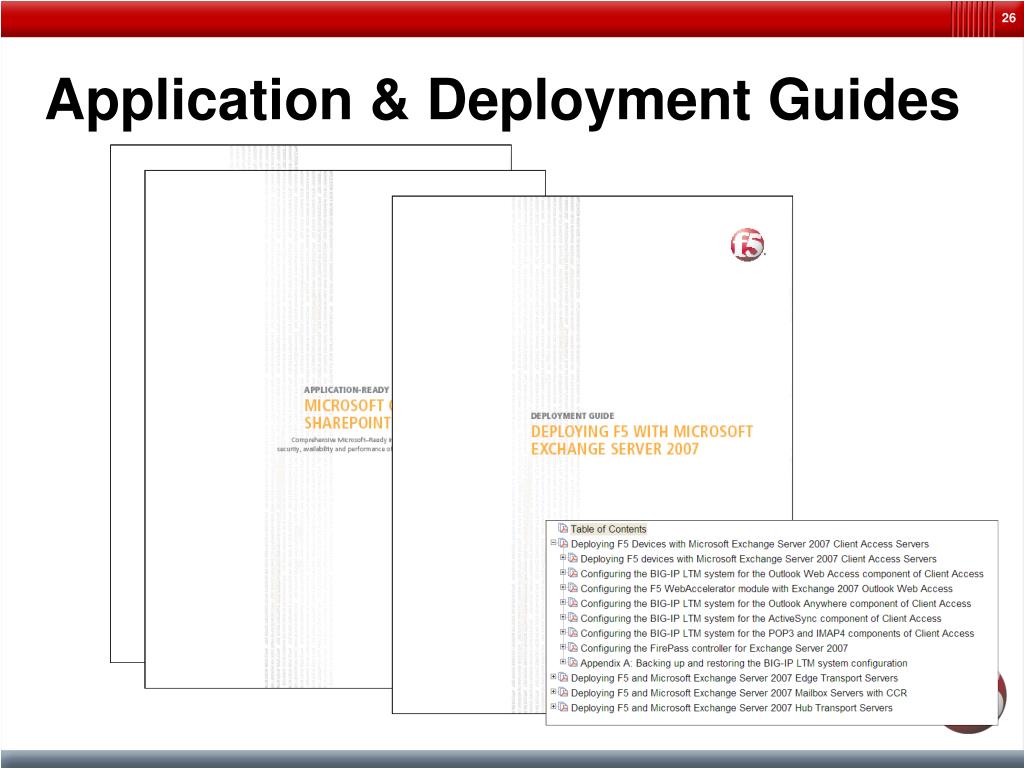
Task: Click the bookmark icon for Hub Transport Servers
Action: 563,707
